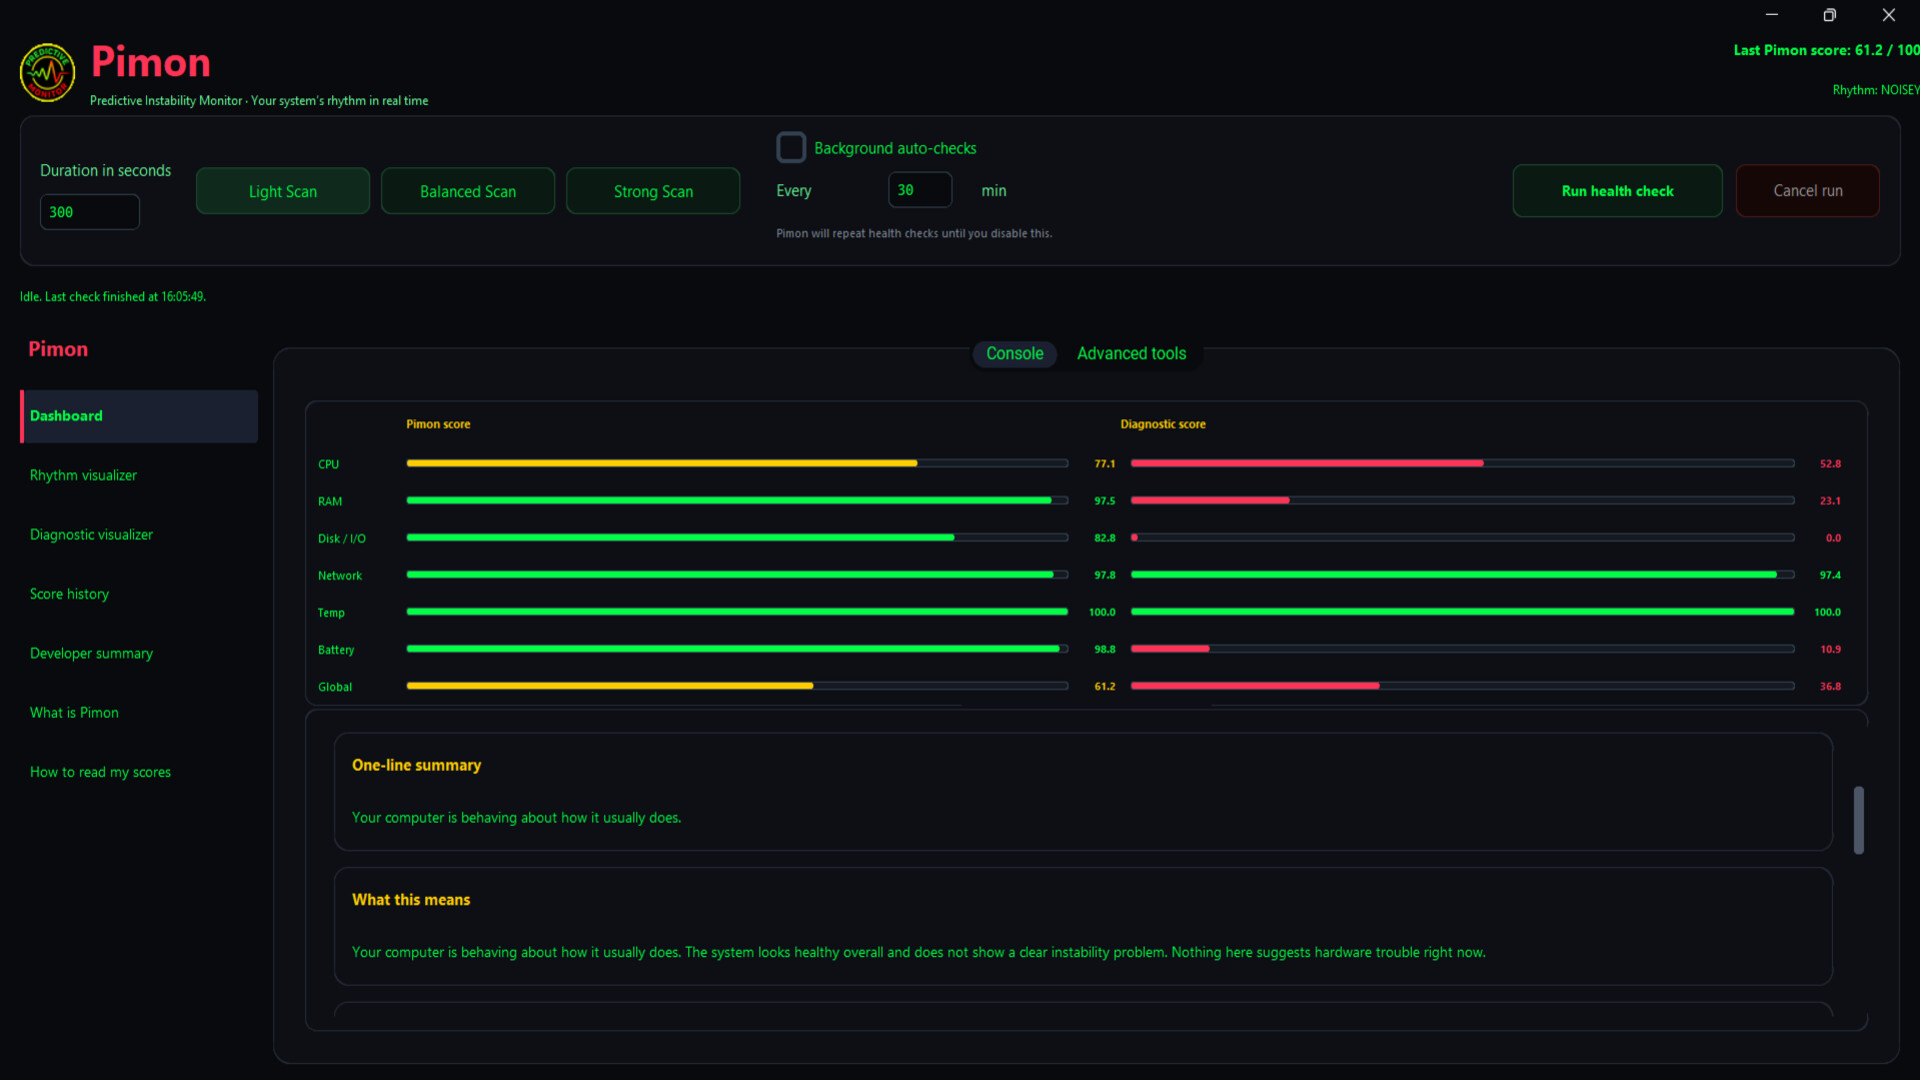This screenshot has height=1080, width=1920.
Task: Focus the Duration in seconds field
Action: [x=90, y=212]
